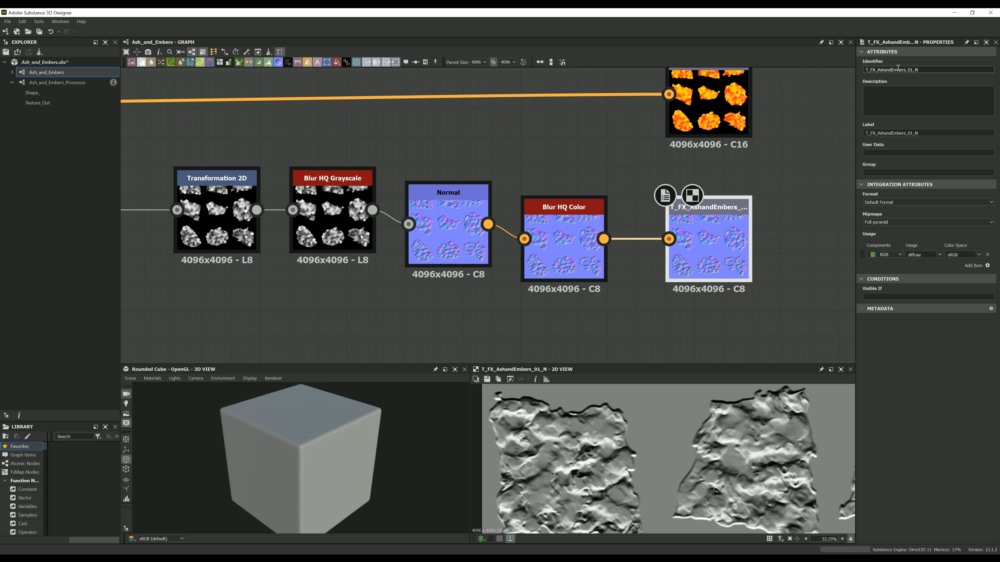Open the Materials menu in 3D View
Screen dimensions: 1000x562
(x=152, y=378)
